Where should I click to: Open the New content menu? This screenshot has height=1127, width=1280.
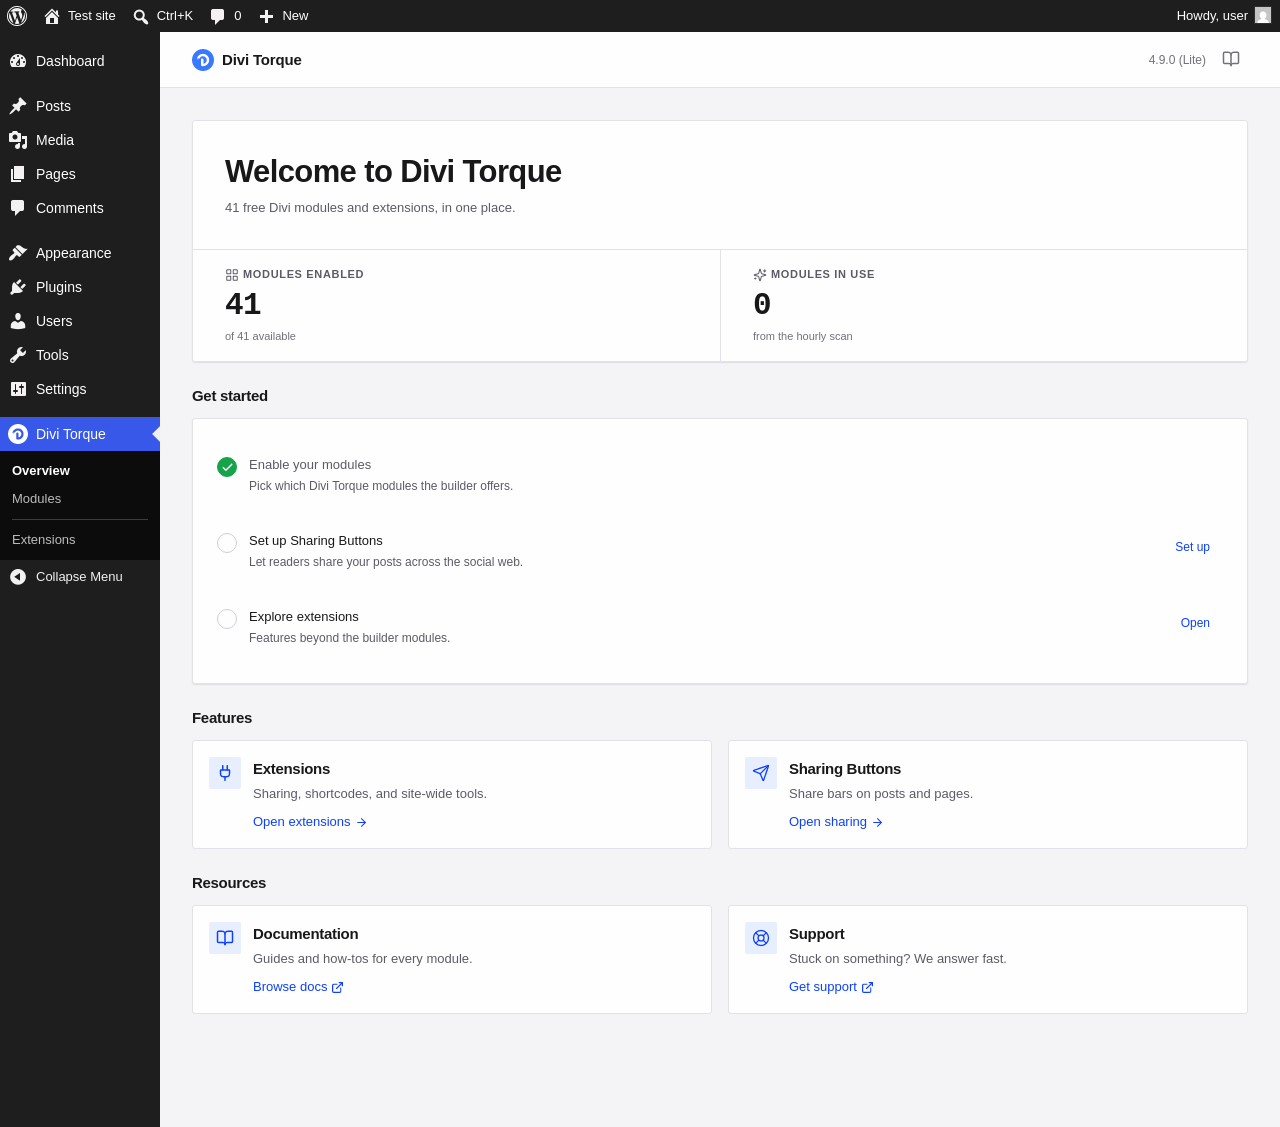pyautogui.click(x=284, y=16)
